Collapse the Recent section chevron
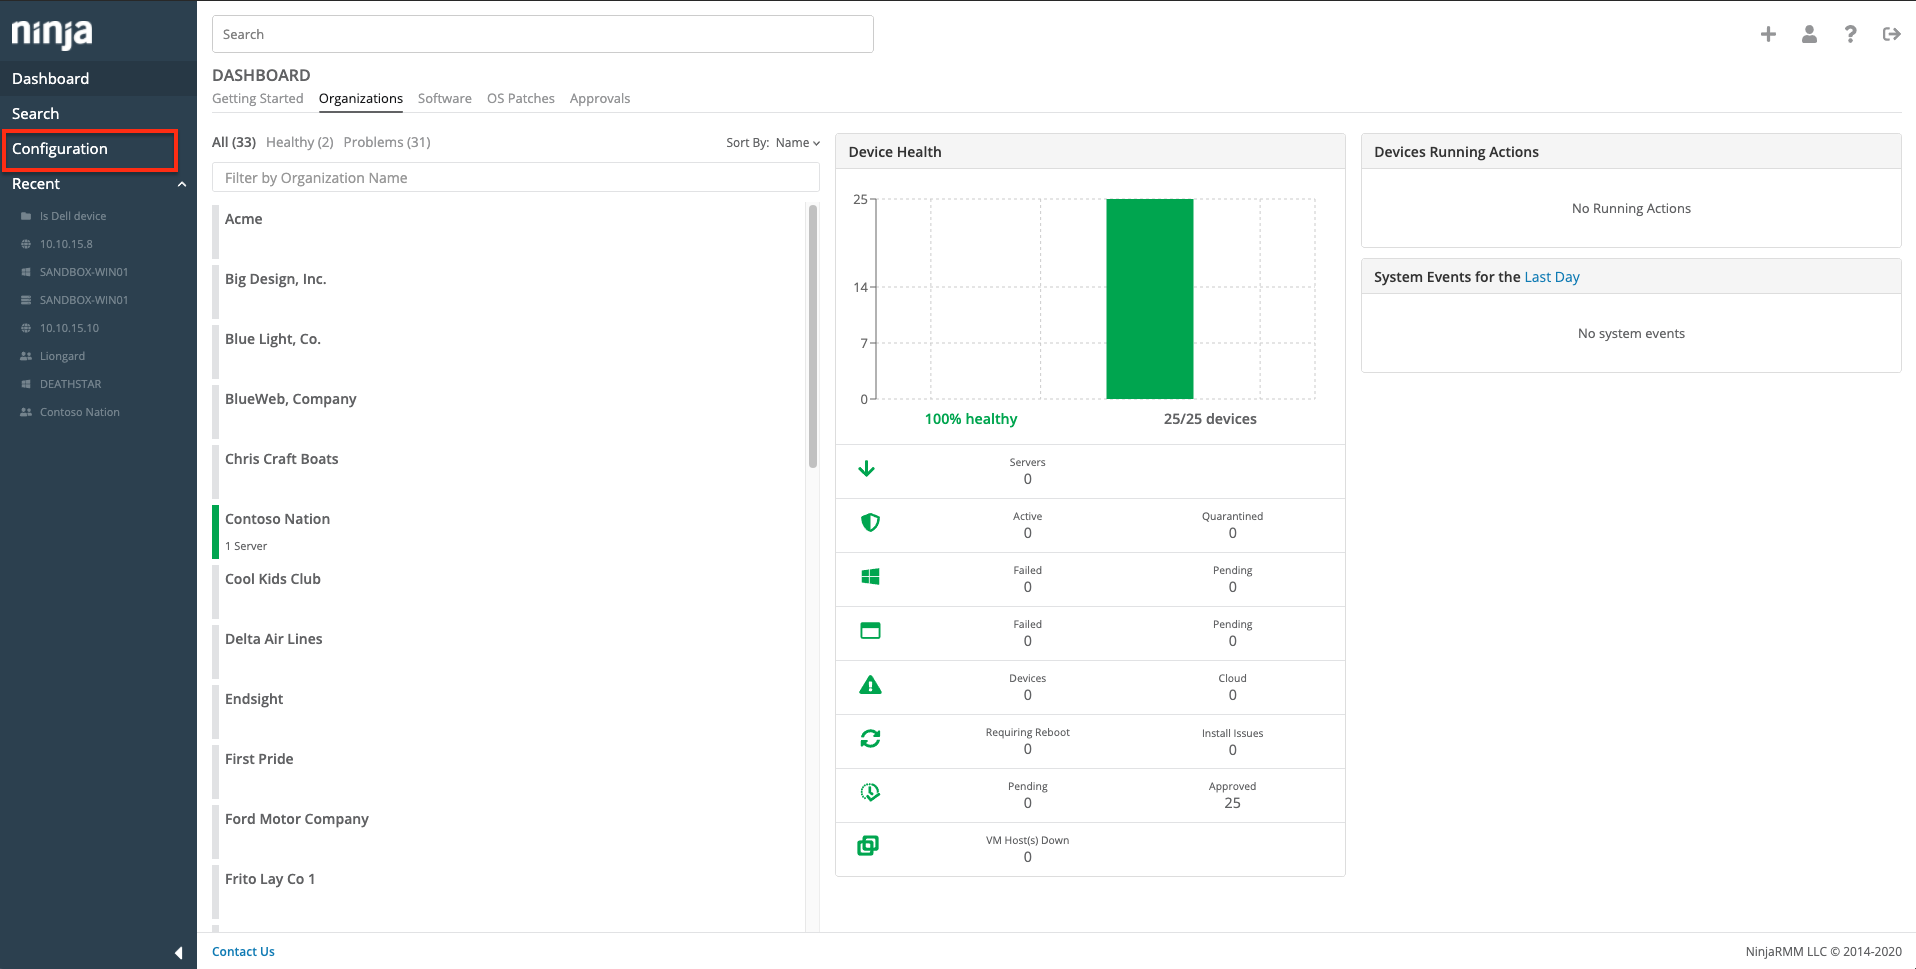The width and height of the screenshot is (1916, 969). [182, 184]
